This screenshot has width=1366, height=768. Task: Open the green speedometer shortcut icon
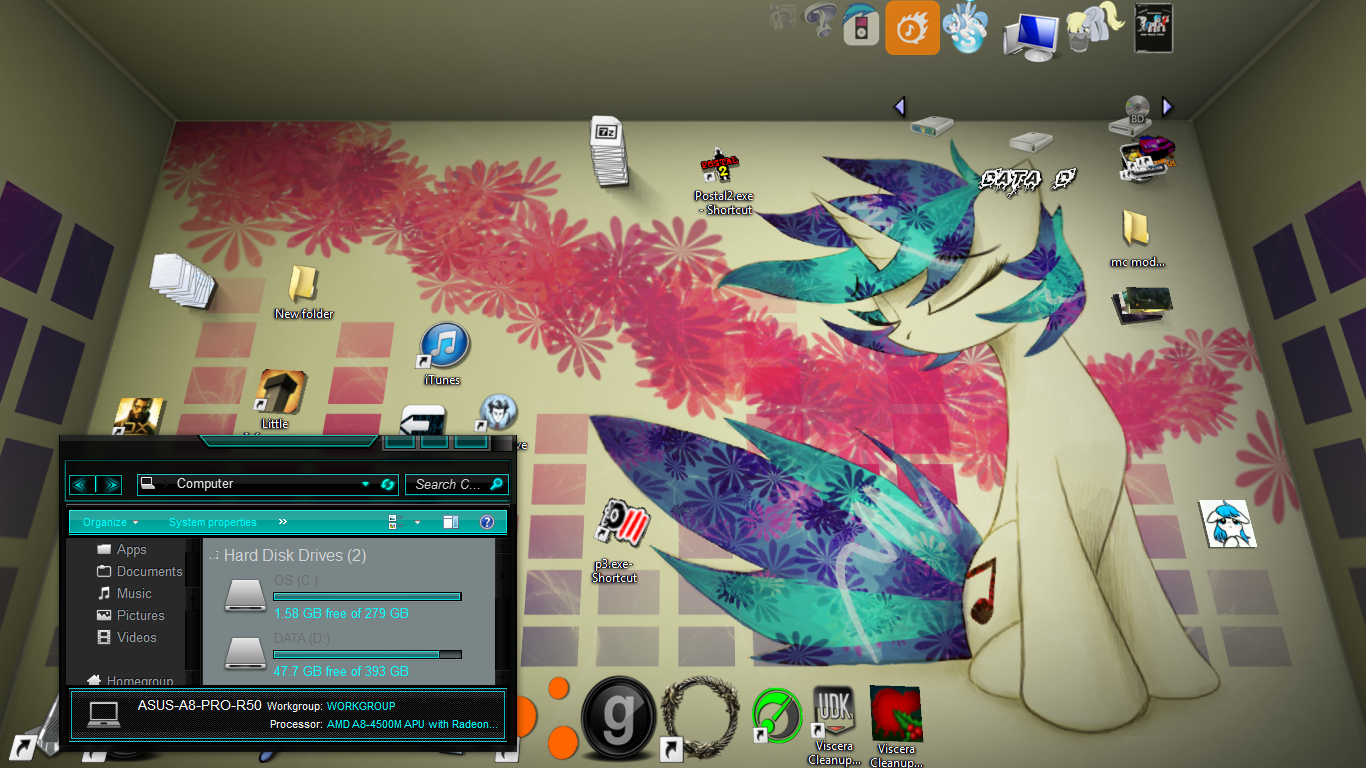[777, 716]
